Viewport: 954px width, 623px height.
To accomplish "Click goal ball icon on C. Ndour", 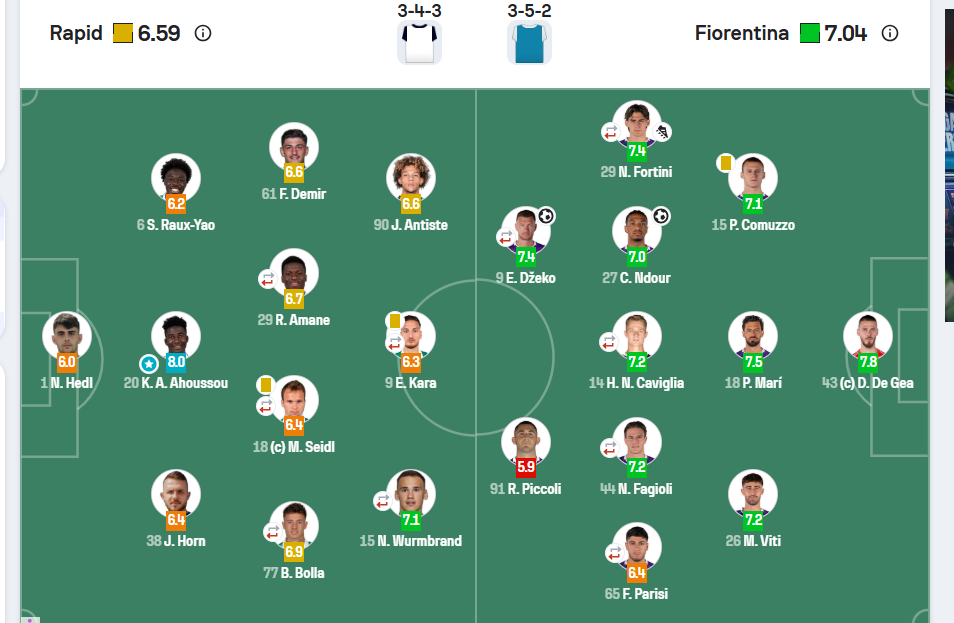I will (661, 215).
